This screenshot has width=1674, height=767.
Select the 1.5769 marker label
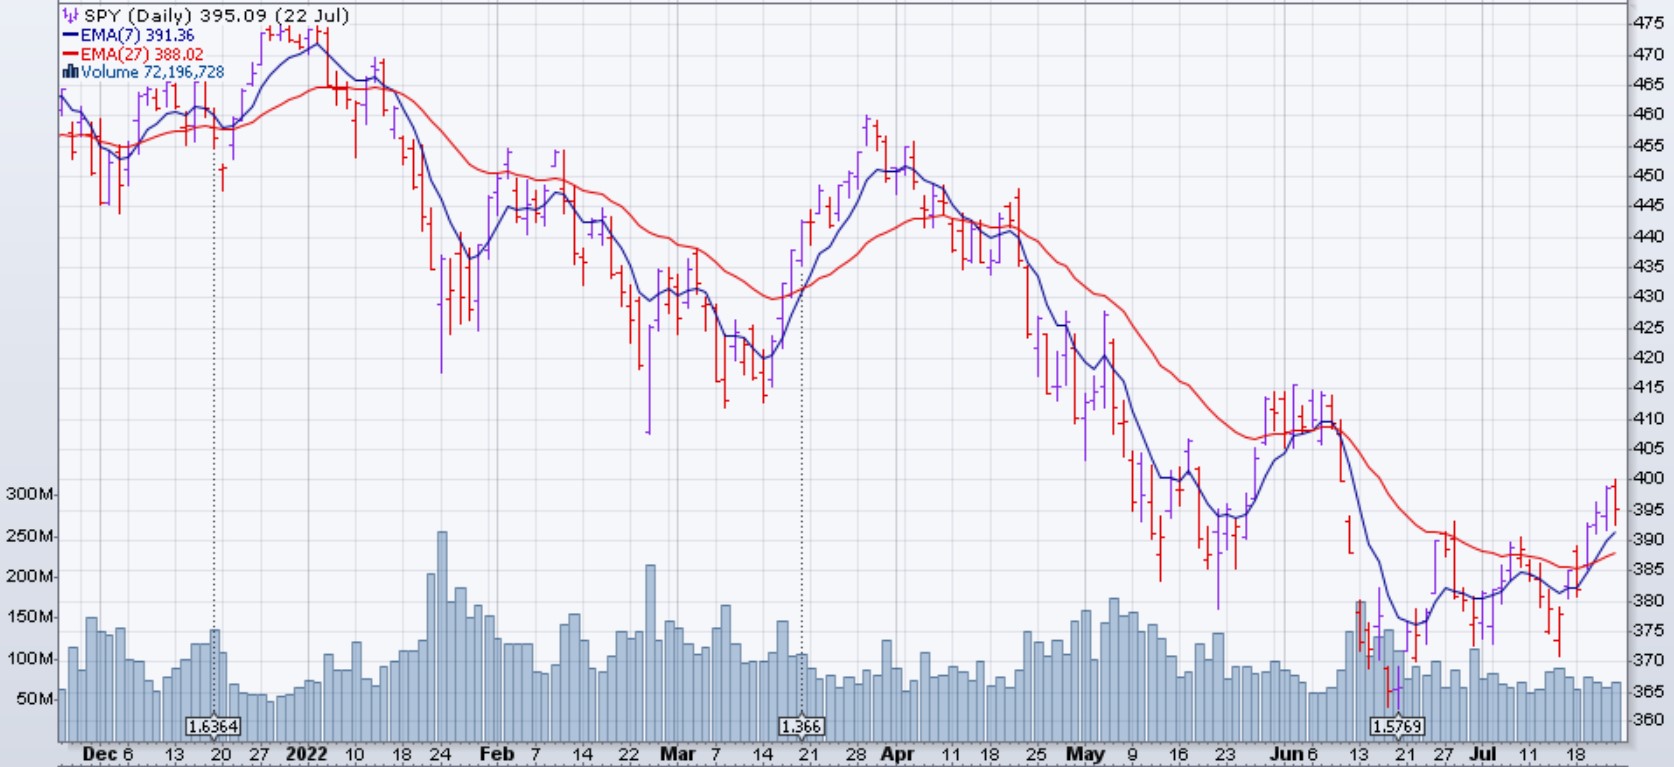pos(1397,726)
